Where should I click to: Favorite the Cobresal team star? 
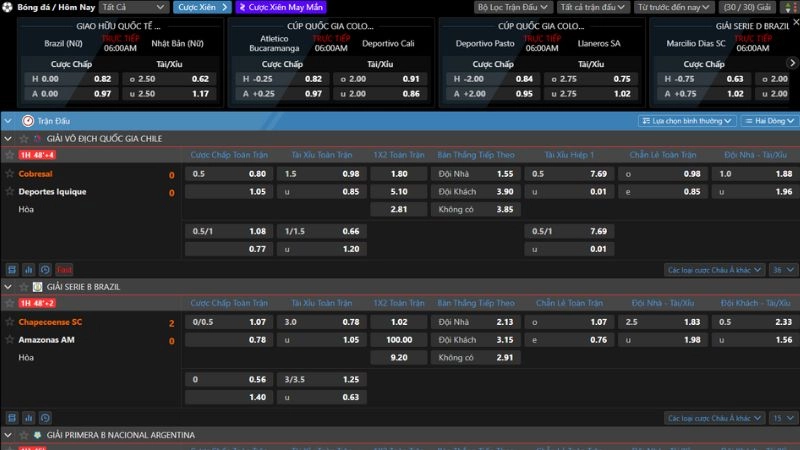[9, 174]
